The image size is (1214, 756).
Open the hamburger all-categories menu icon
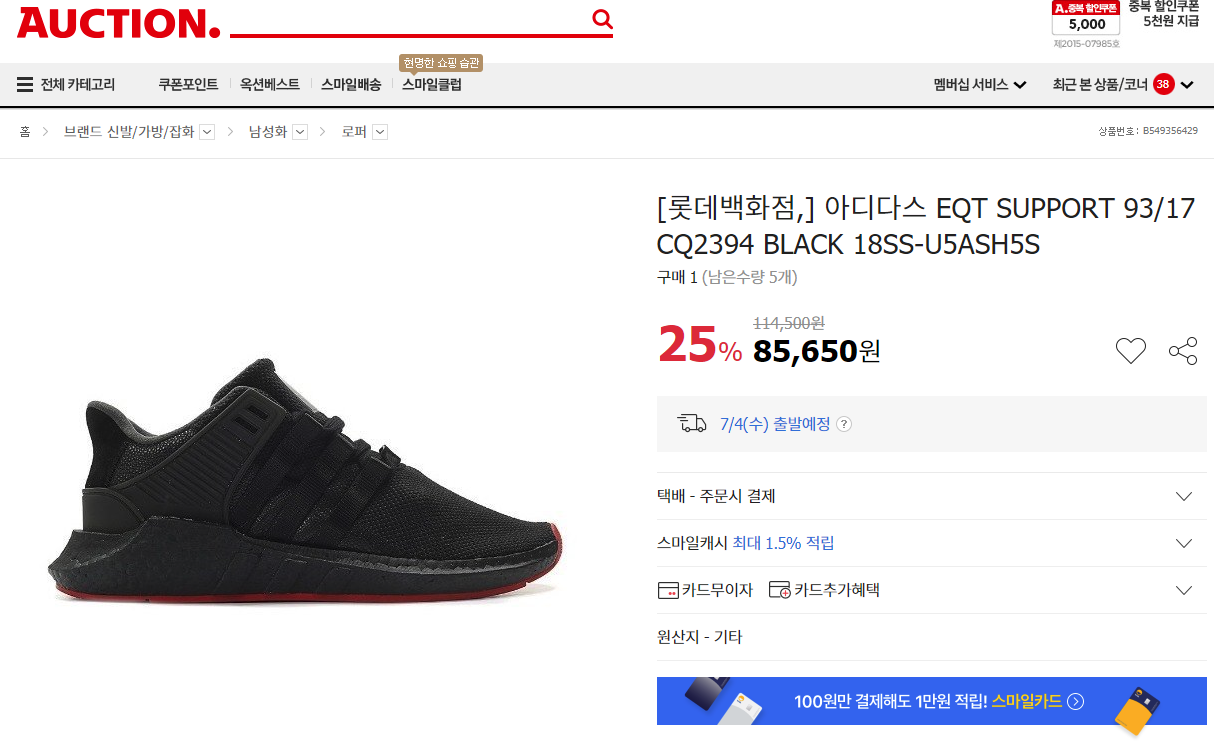click(25, 85)
